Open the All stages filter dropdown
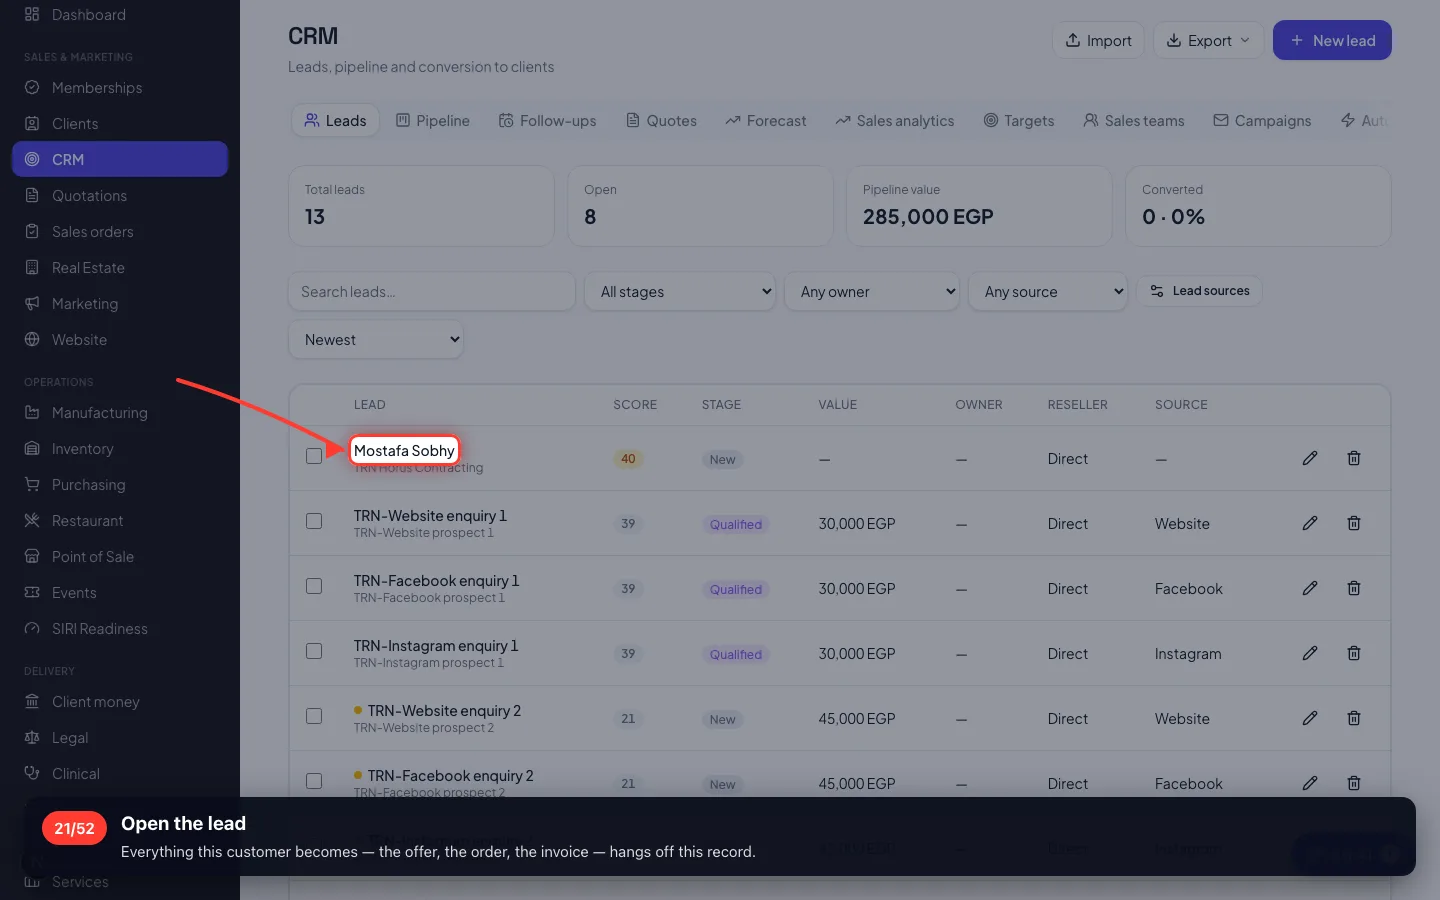 coord(680,292)
